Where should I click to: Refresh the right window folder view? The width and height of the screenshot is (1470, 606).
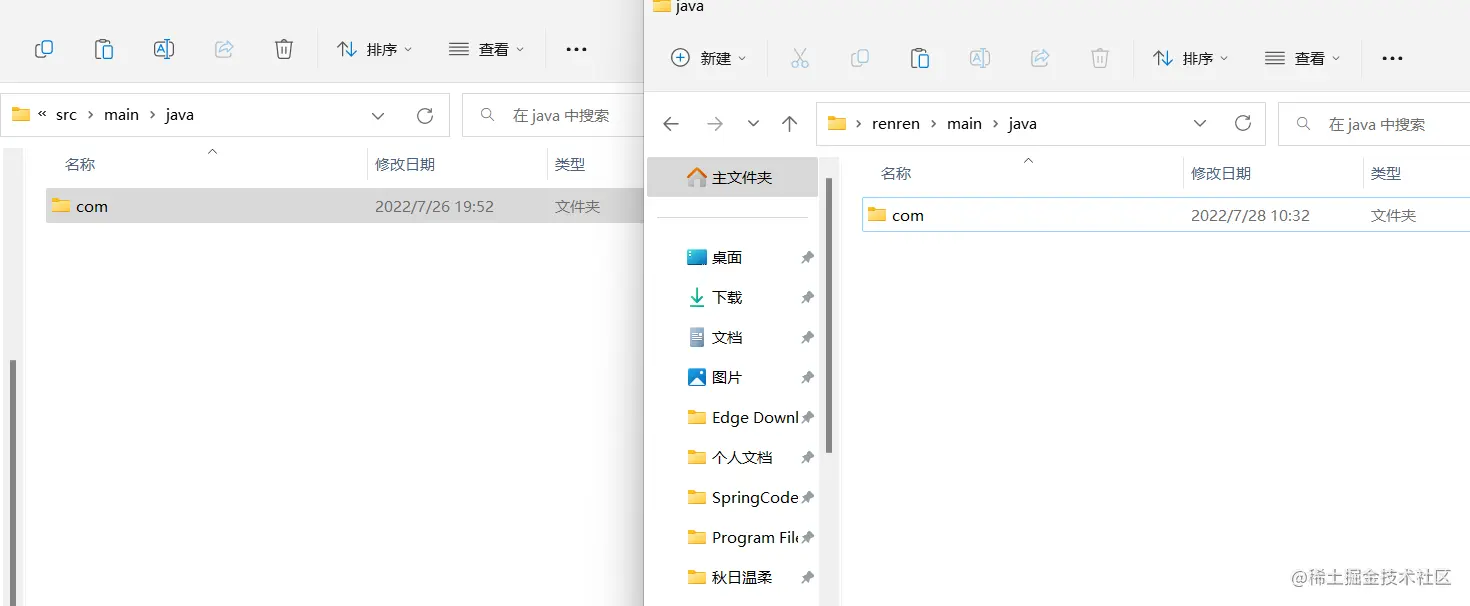(x=1243, y=124)
